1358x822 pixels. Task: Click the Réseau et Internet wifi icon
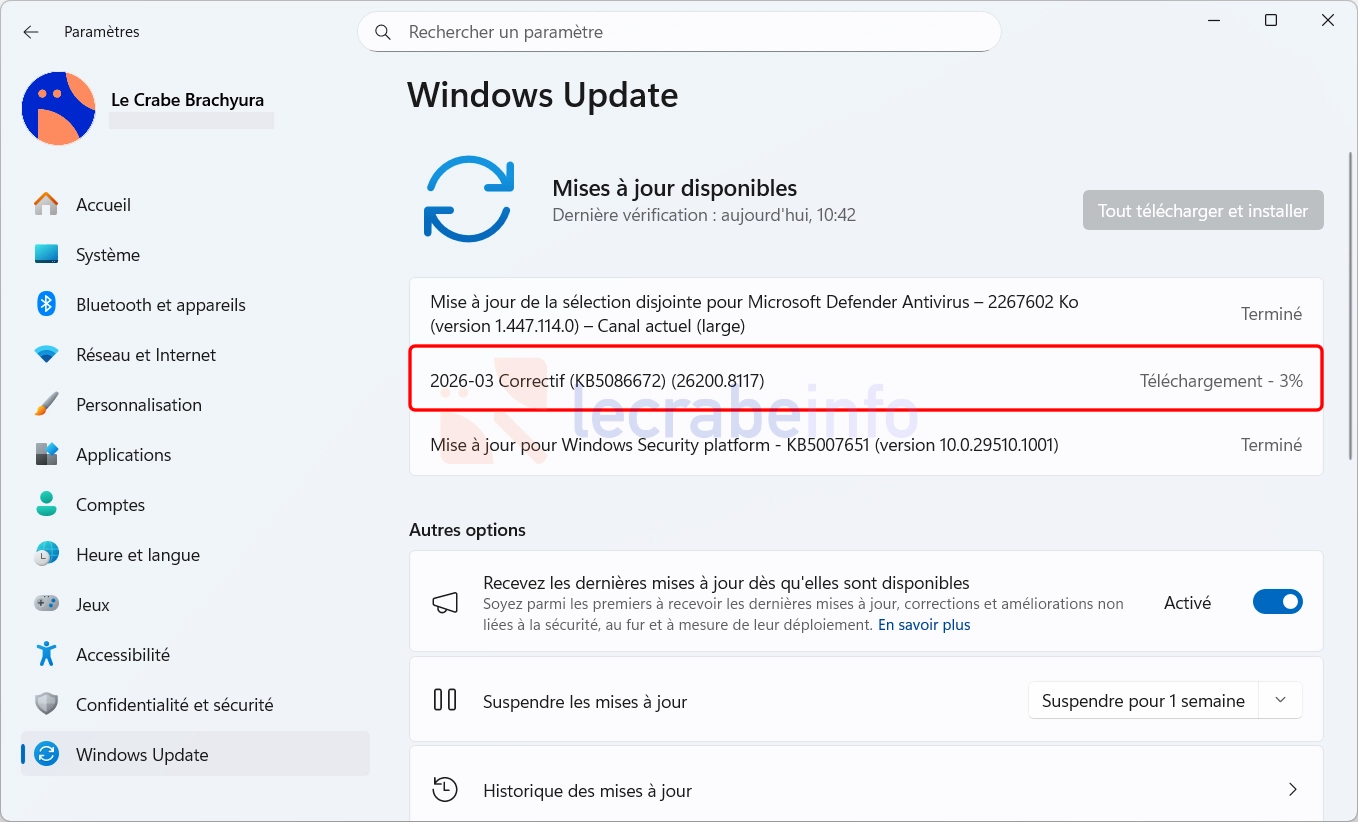(46, 355)
